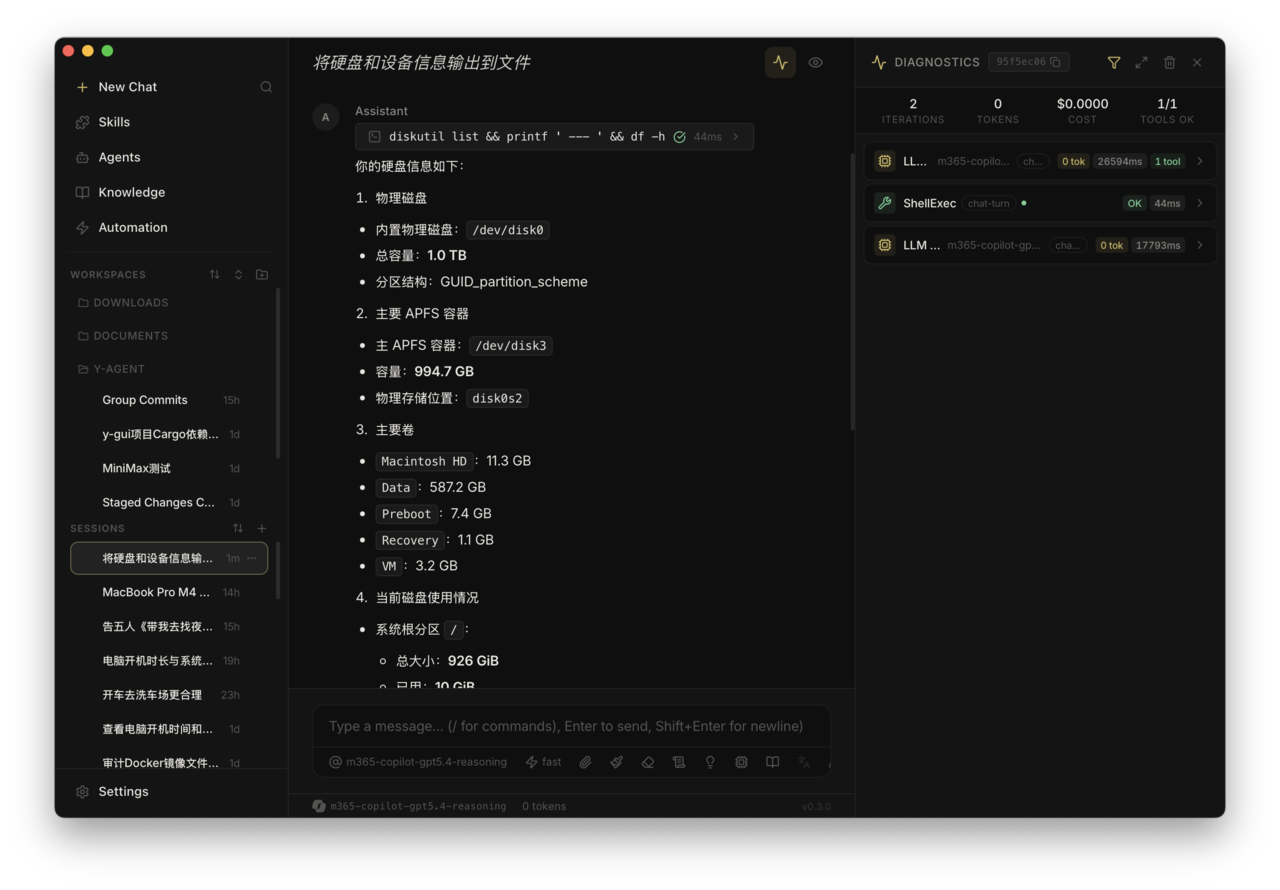Expand the ShellExec diagnostics entry
The height and width of the screenshot is (890, 1280).
(1040, 203)
